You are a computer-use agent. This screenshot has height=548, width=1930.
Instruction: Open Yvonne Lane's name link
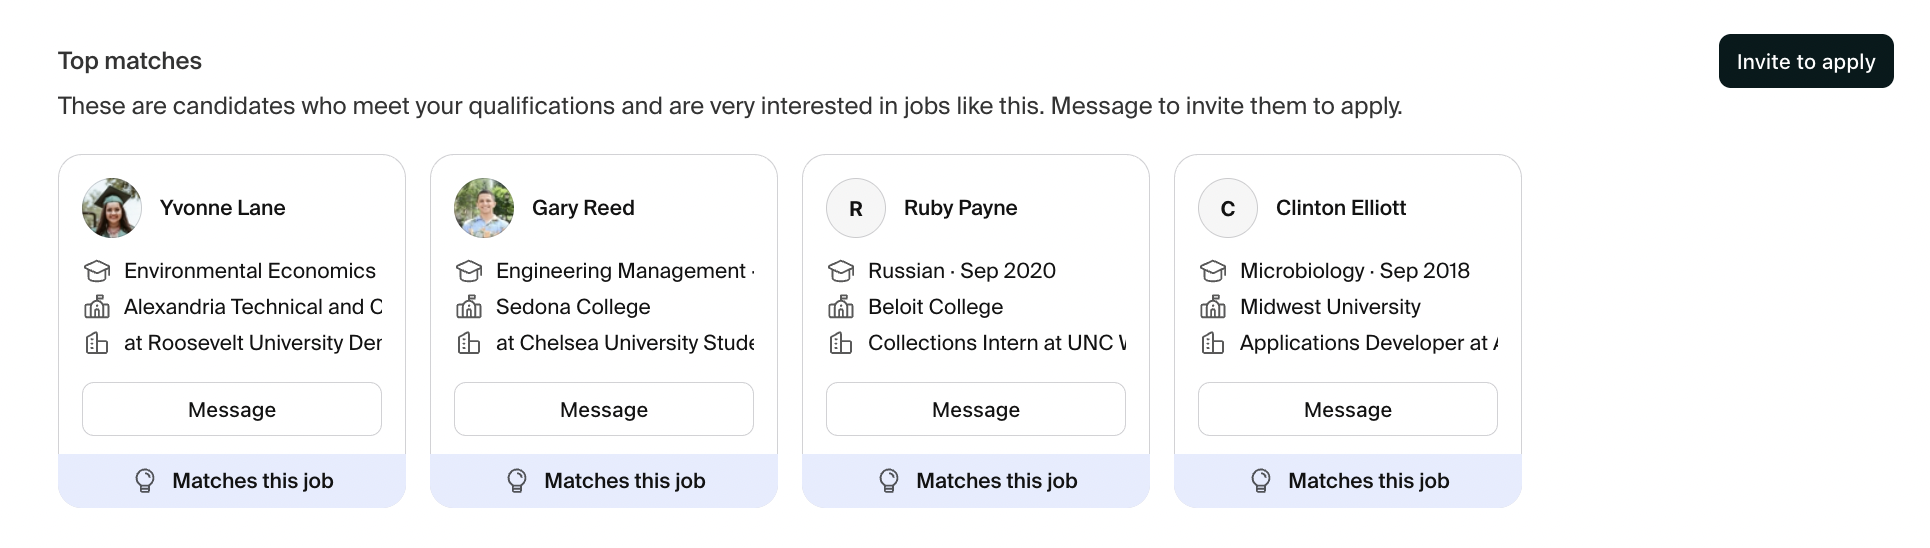(x=222, y=208)
